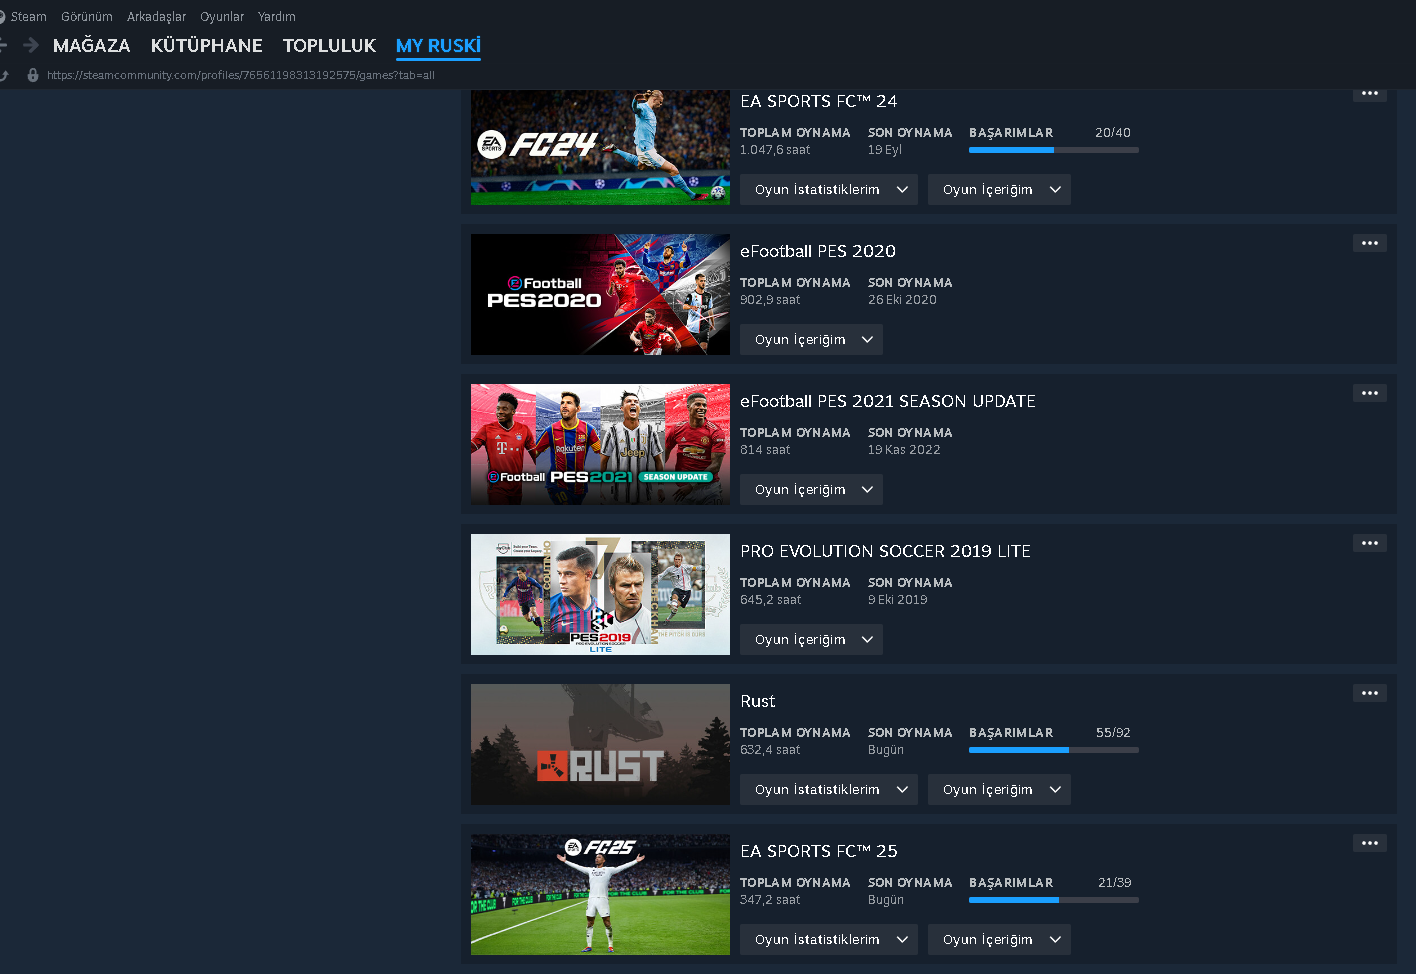Open the EA SPORTS FC™ 25 title link
This screenshot has height=974, width=1416.
click(818, 851)
